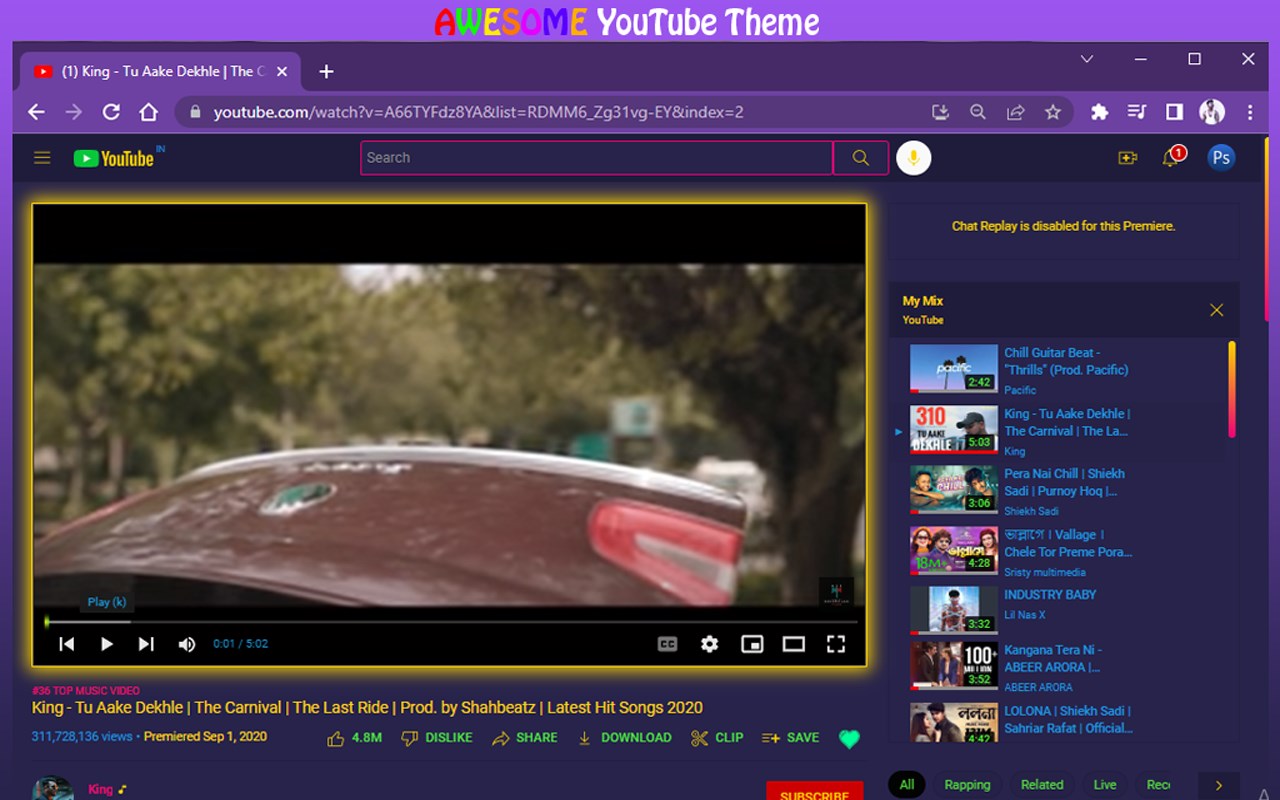
Task: Click the red SUBSCRIBE button
Action: [x=814, y=791]
